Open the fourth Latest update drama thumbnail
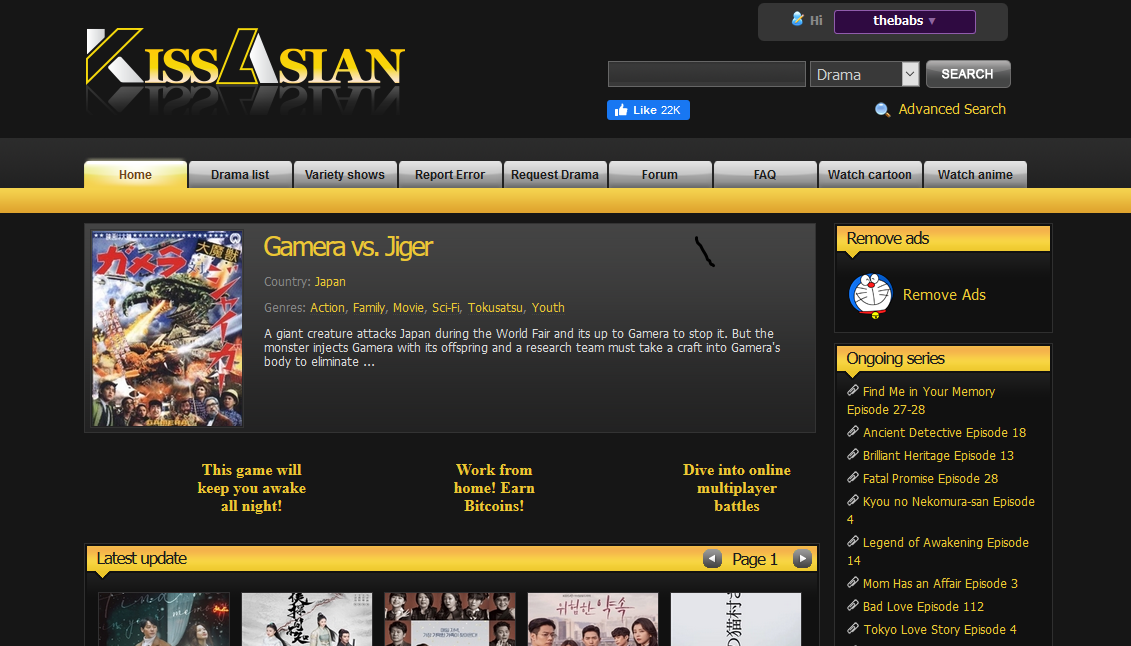The height and width of the screenshot is (646, 1131). [x=593, y=619]
